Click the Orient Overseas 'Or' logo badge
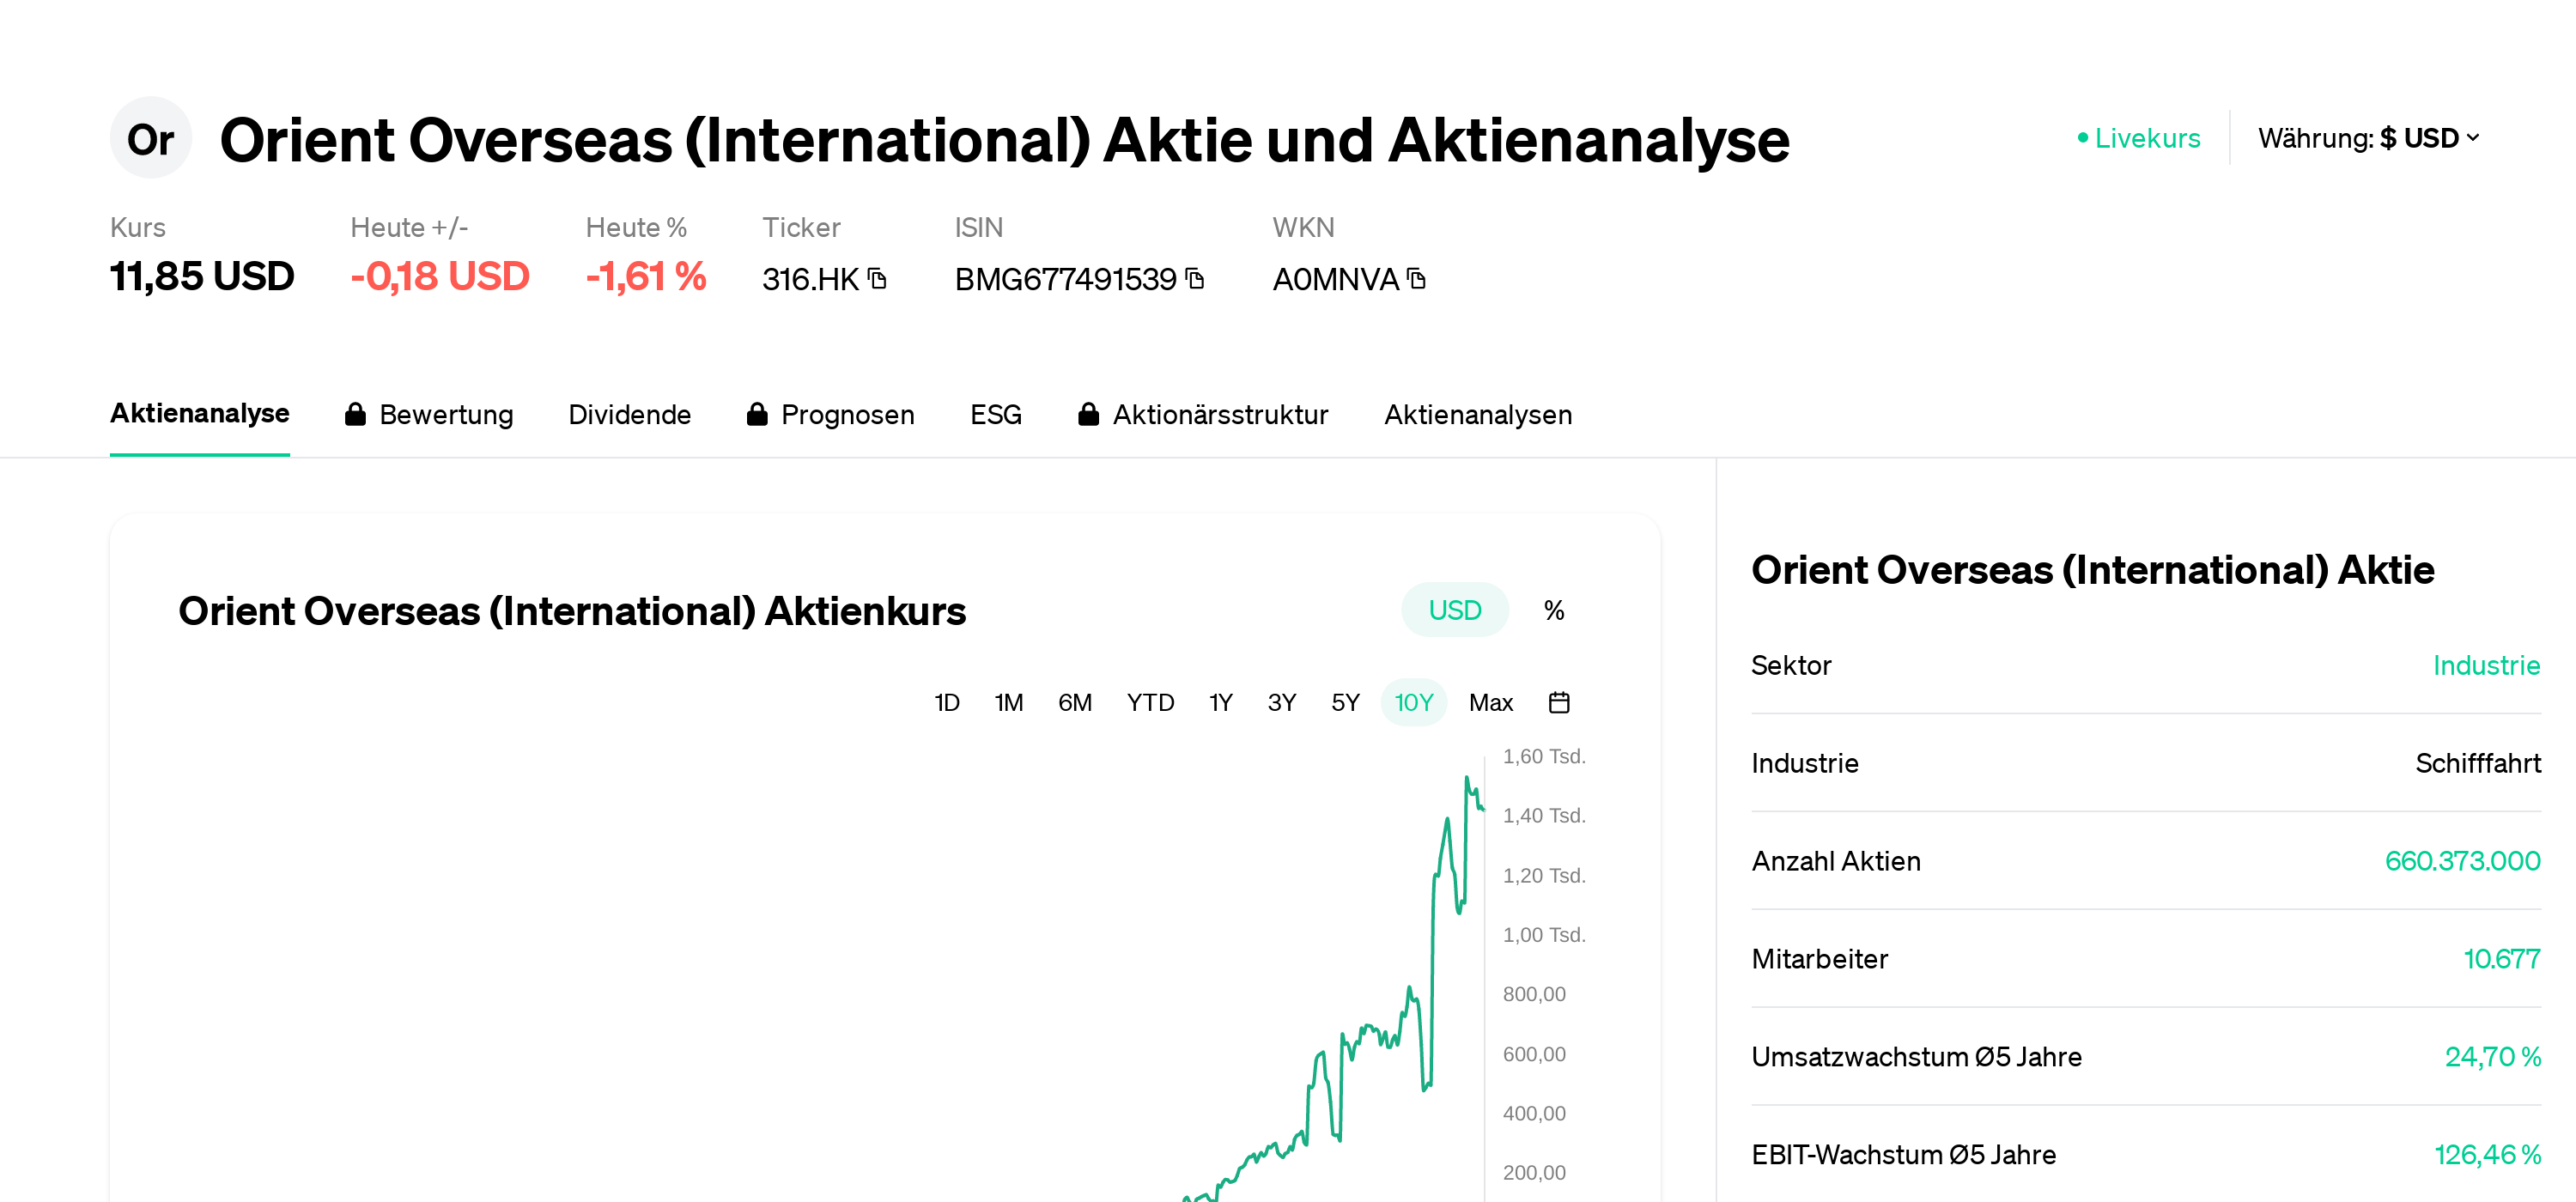The height and width of the screenshot is (1202, 2576). point(150,138)
